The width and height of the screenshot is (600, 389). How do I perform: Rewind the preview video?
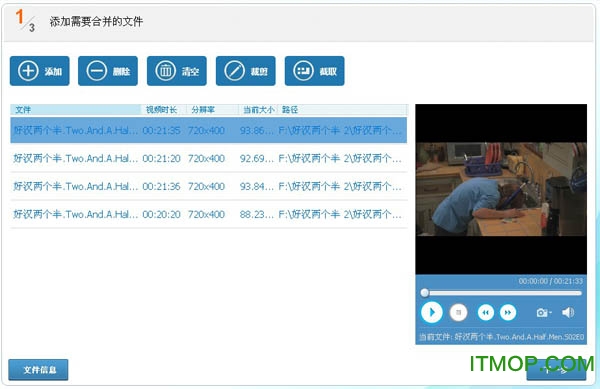[x=486, y=313]
